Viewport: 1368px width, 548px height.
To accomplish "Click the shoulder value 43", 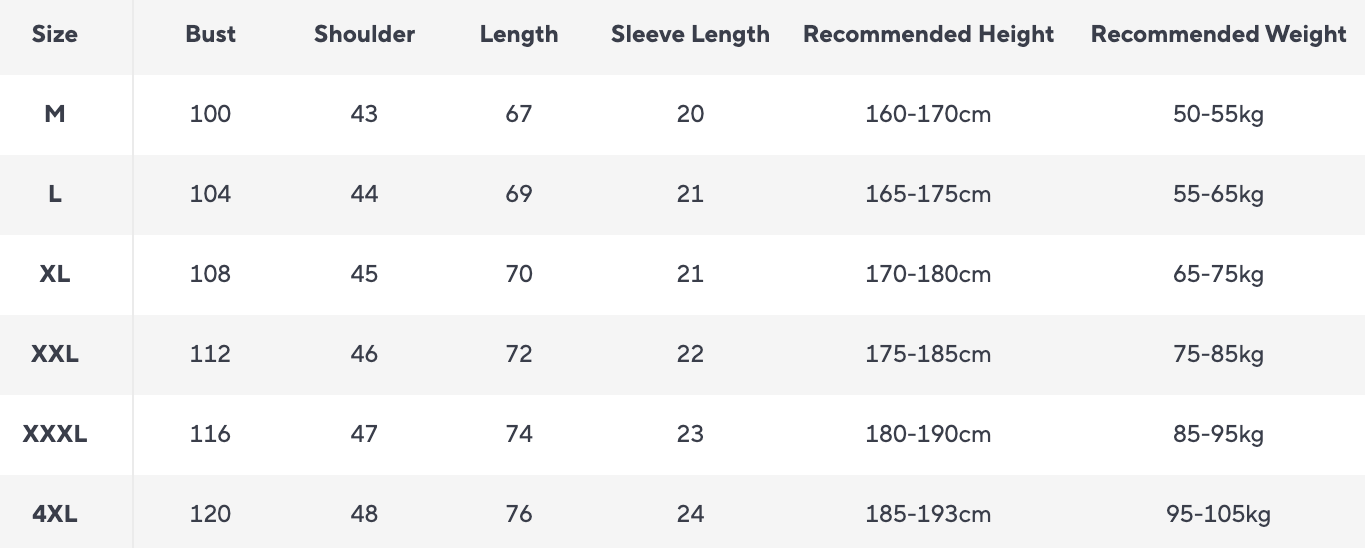I will pos(364,114).
